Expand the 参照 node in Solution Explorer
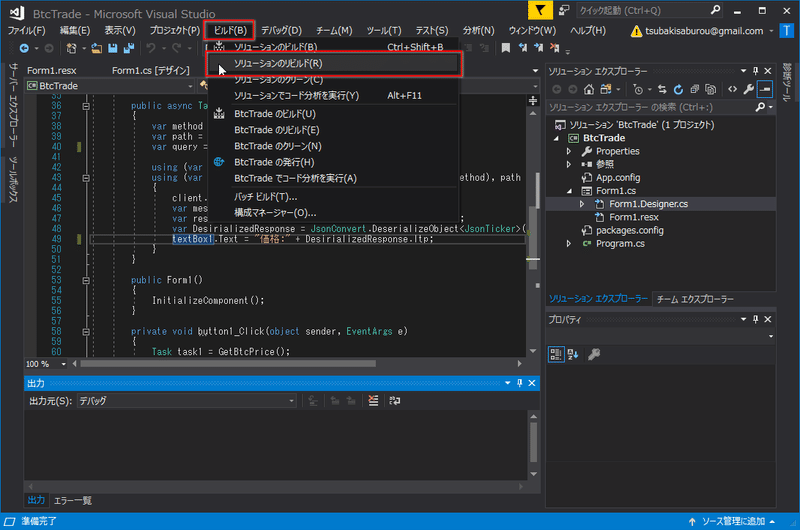 click(569, 164)
